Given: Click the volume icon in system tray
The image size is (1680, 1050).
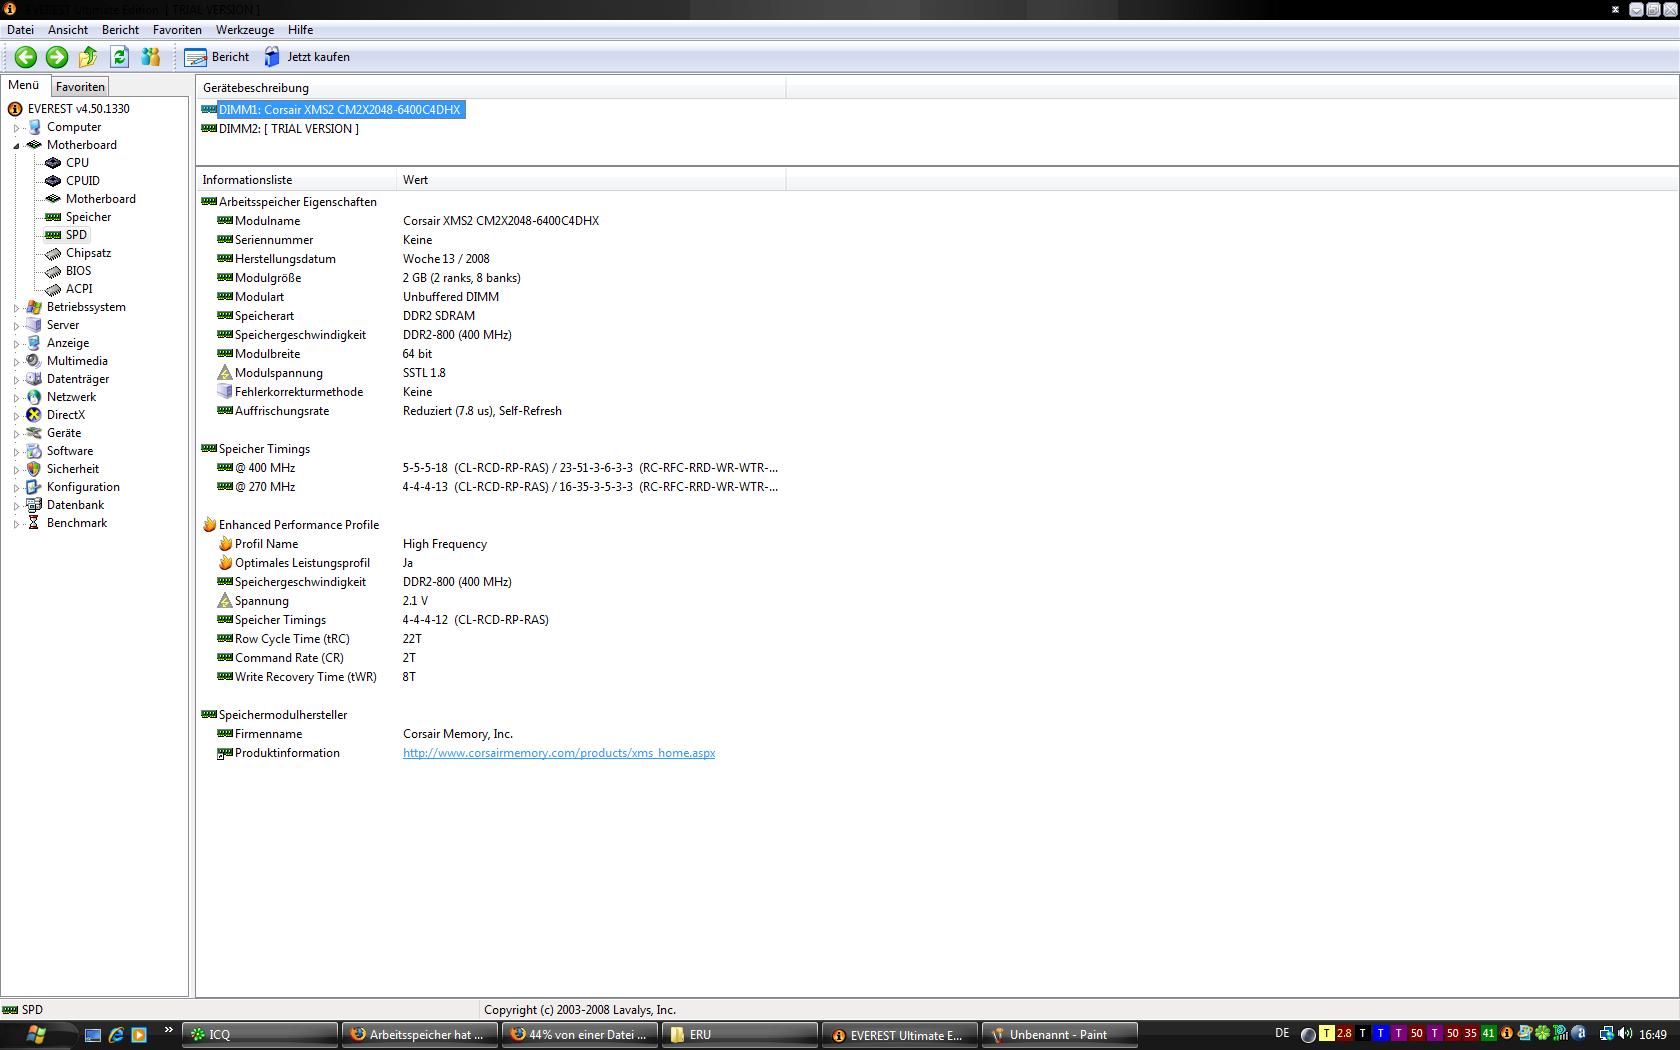Looking at the screenshot, I should click(x=1624, y=1034).
